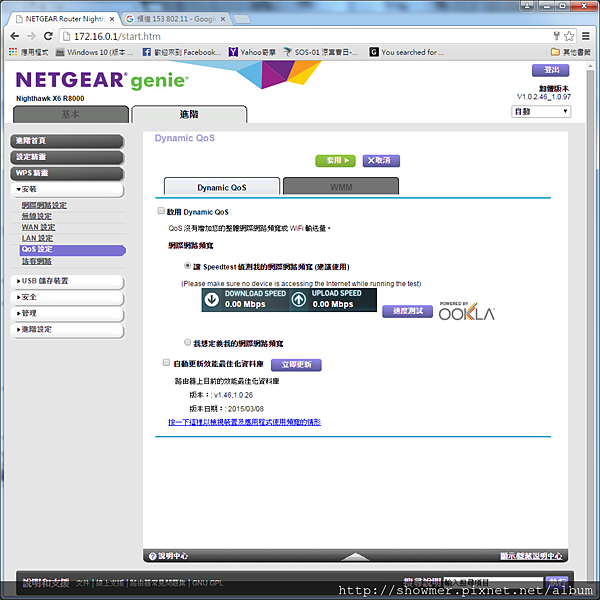Enable the Dynamic QoS checkbox

click(x=161, y=211)
